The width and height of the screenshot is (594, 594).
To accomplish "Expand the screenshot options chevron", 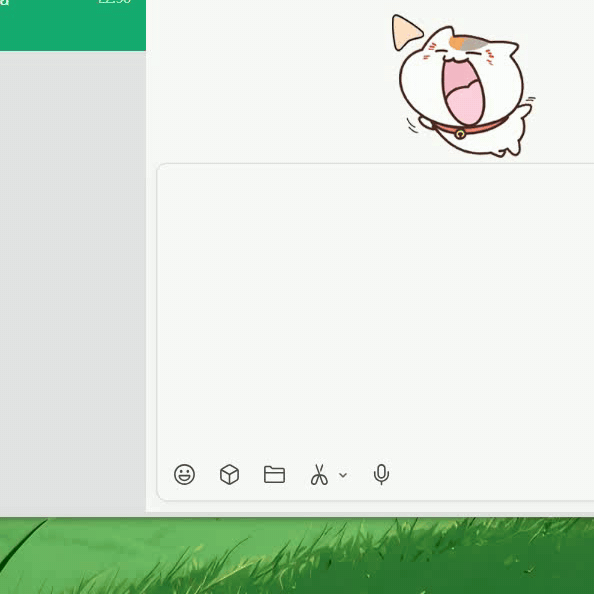I will coord(343,475).
